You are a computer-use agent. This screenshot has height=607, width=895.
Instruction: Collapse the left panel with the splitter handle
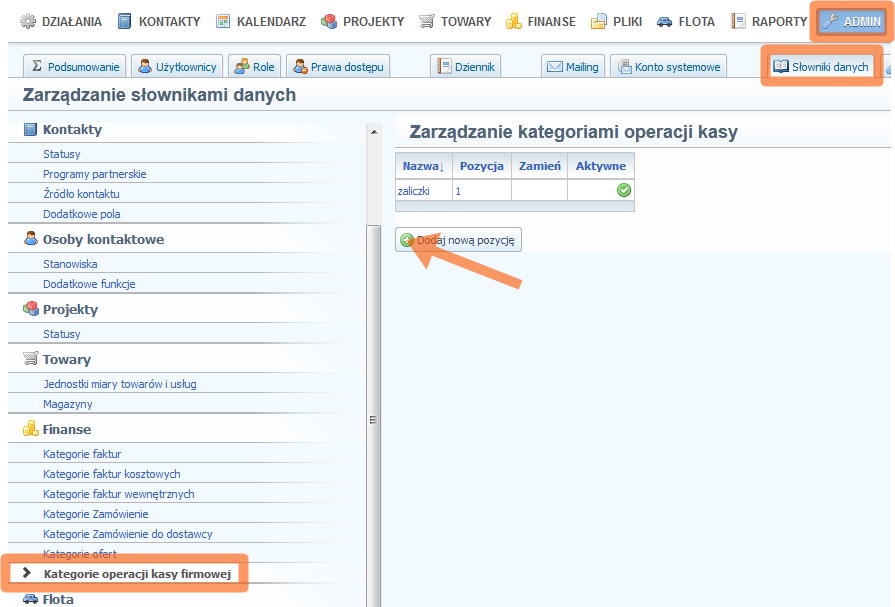coord(373,420)
